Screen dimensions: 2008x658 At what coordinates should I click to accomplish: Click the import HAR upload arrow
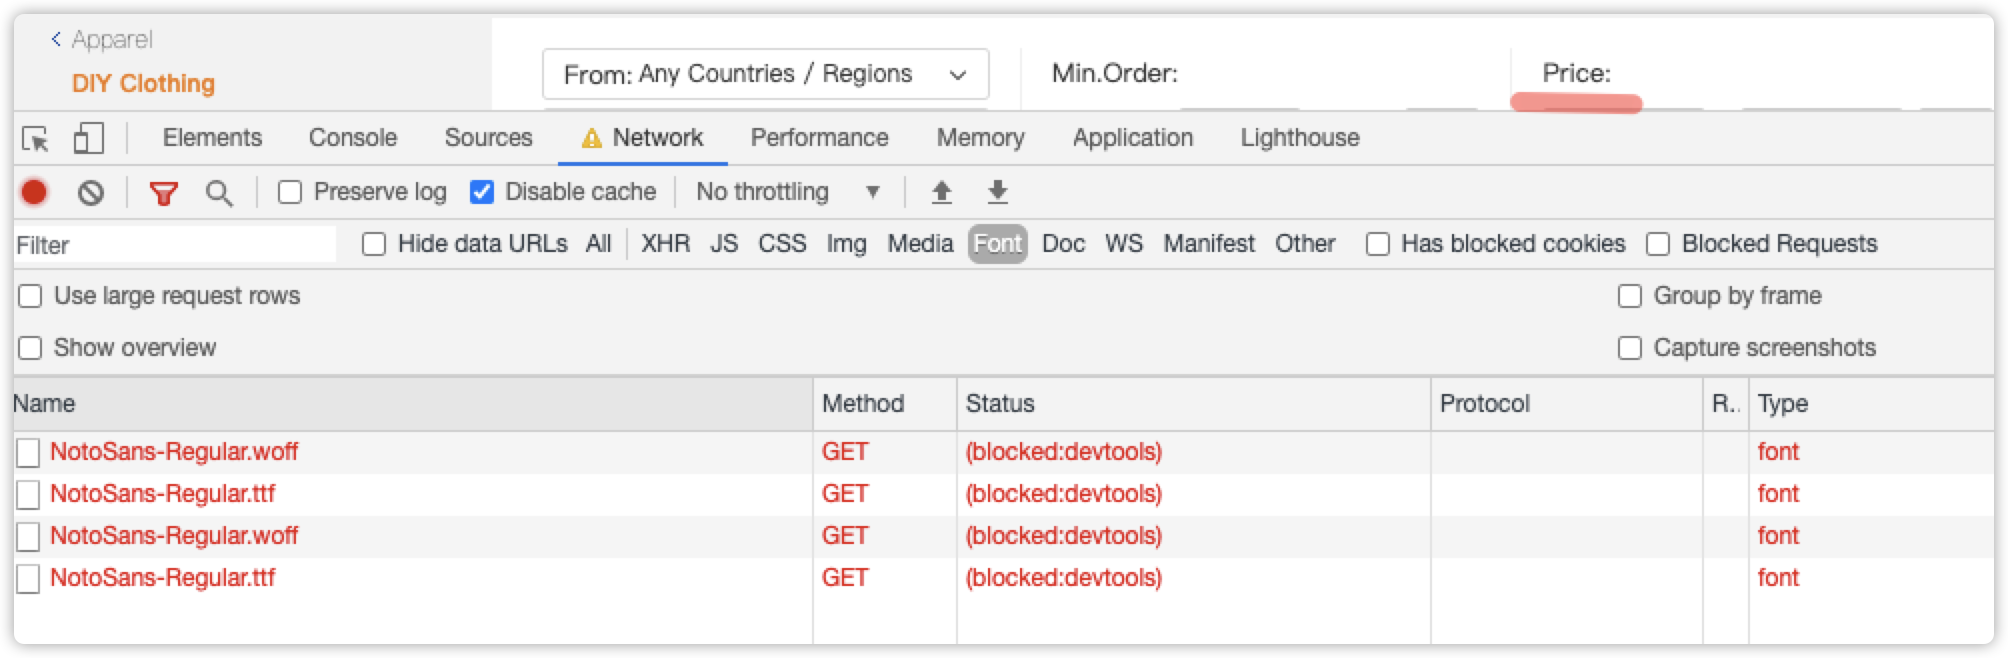point(941,192)
